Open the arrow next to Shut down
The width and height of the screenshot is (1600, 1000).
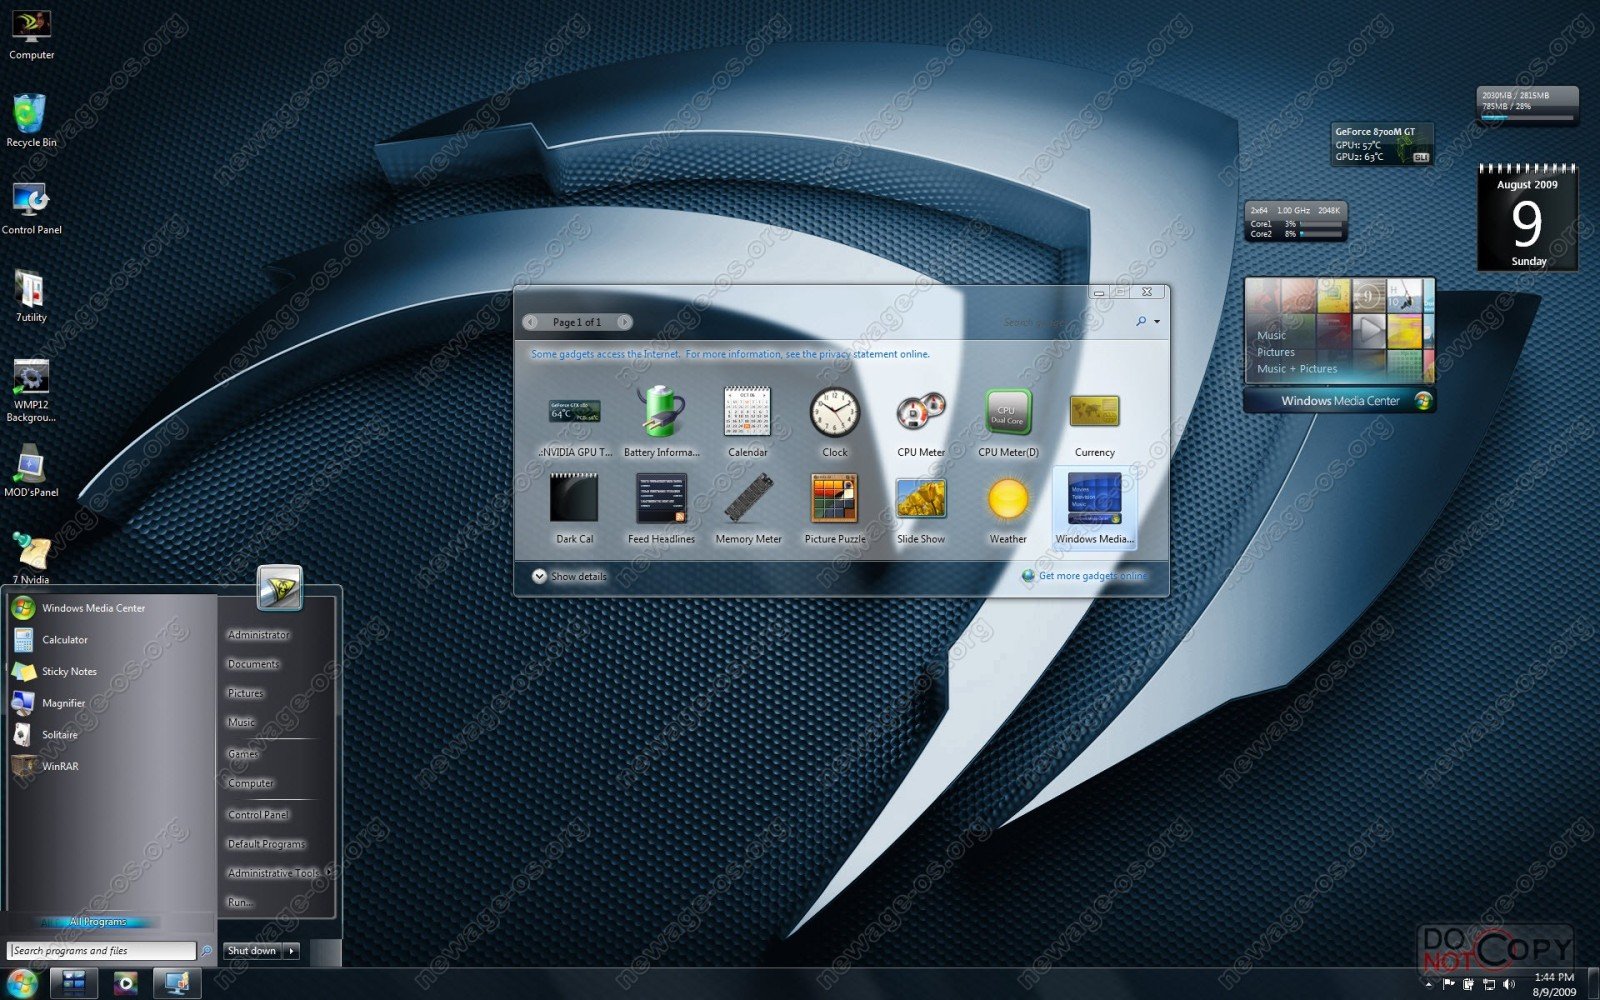292,951
